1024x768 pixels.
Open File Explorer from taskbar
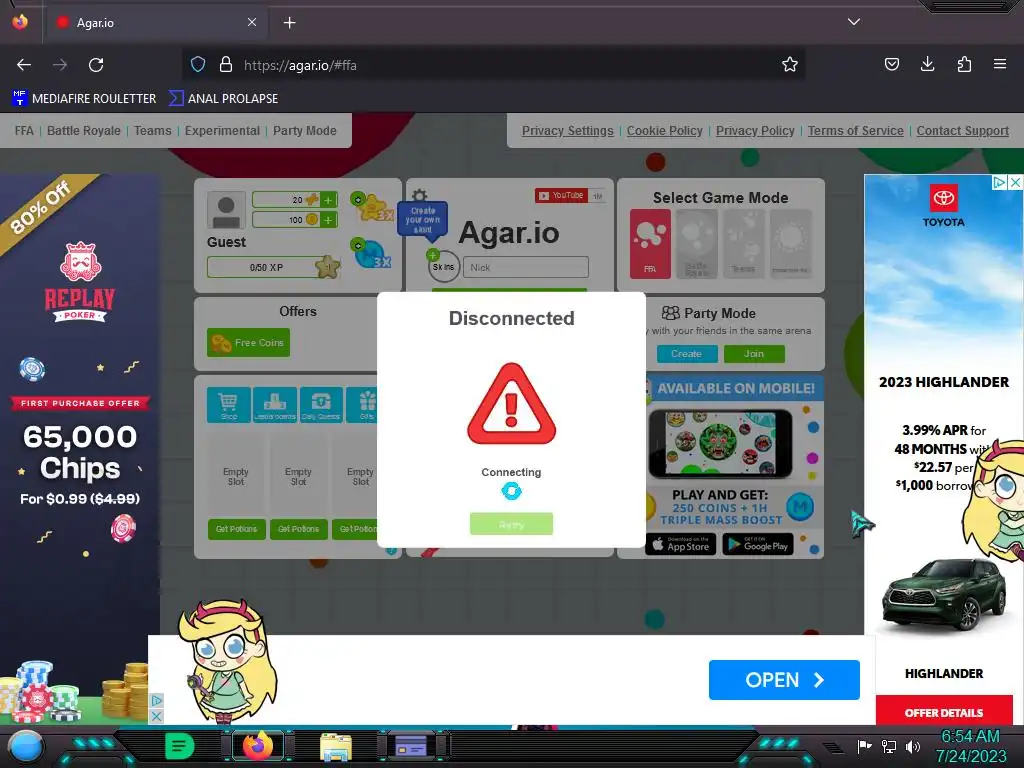[336, 746]
